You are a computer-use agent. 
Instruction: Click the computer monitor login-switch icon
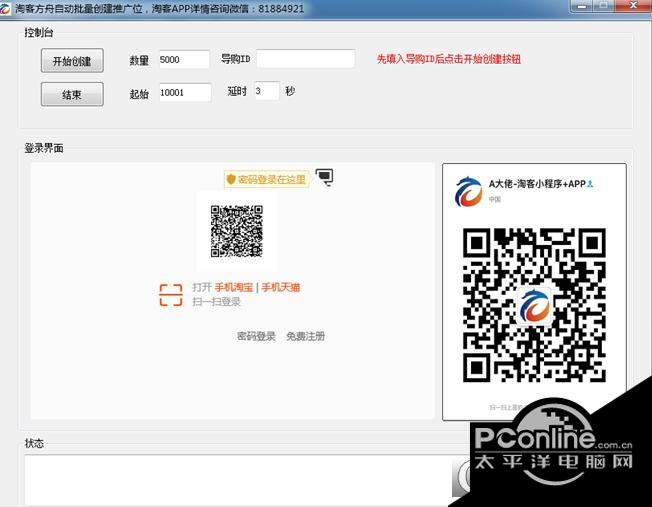(x=324, y=177)
